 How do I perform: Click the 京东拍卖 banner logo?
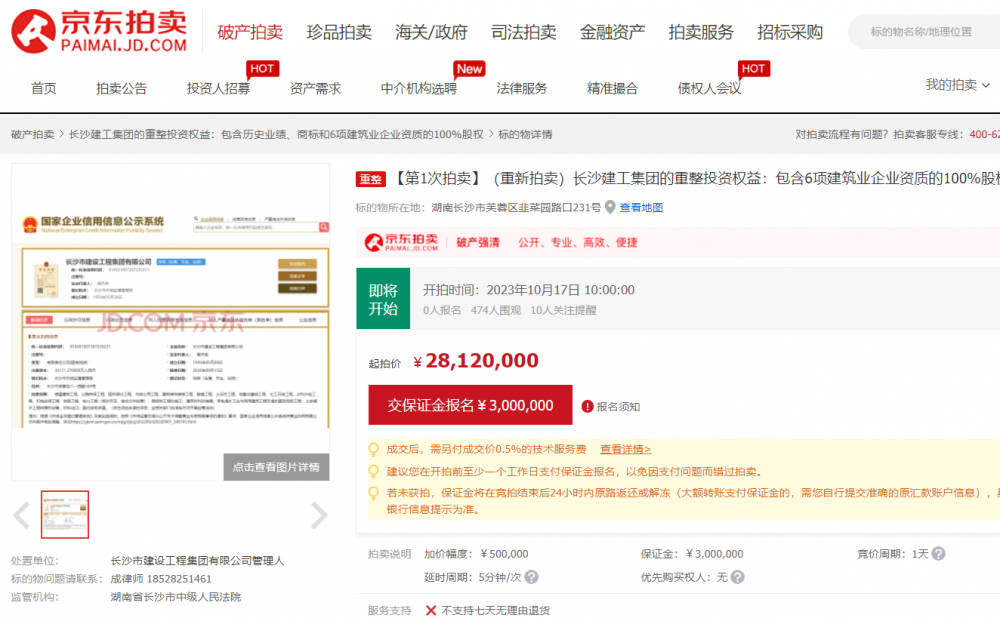[401, 242]
